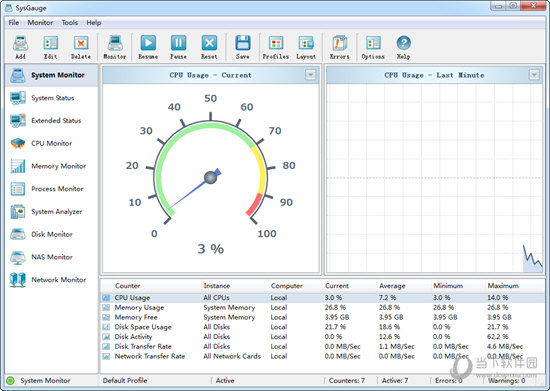The image size is (550, 391).
Task: Open NAS Monitor in the sidebar
Action: click(52, 257)
